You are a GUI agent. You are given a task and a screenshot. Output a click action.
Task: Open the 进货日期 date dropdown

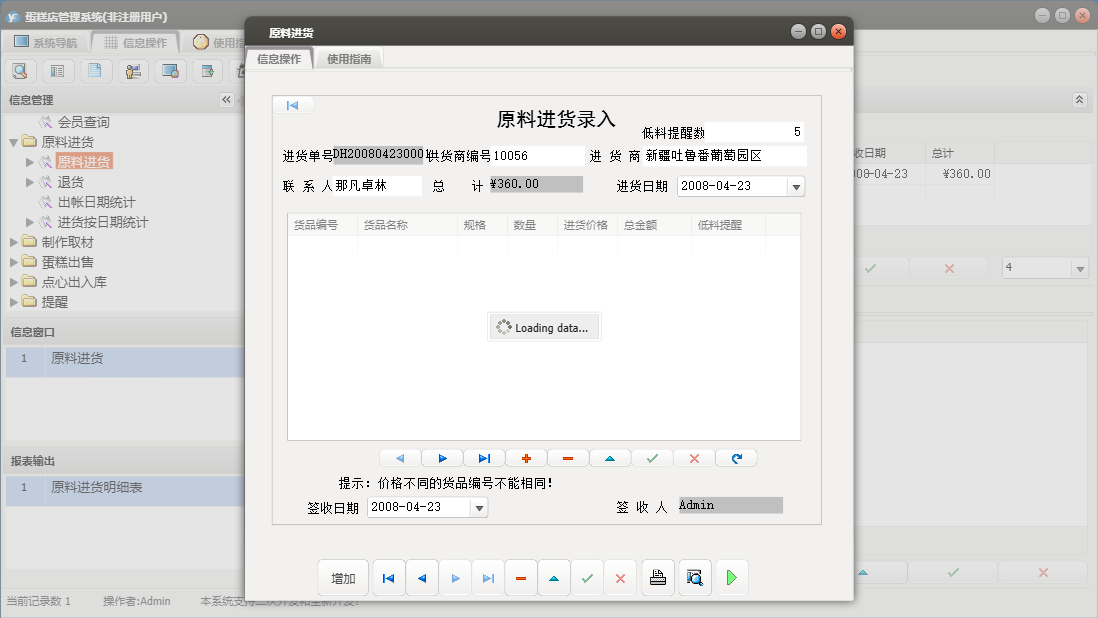796,185
